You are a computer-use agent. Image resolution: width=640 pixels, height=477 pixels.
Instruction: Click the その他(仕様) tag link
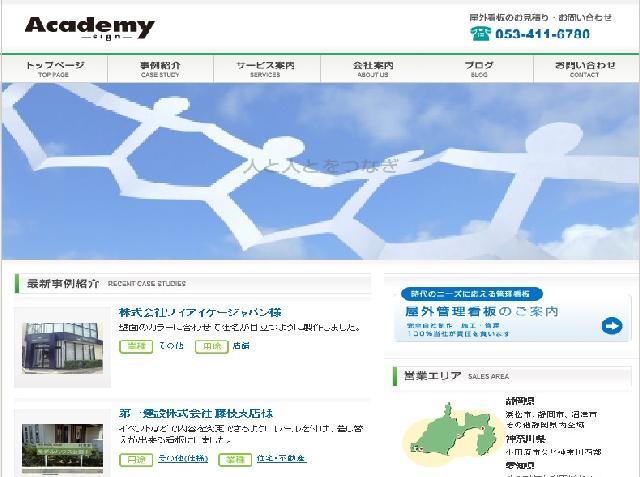coord(183,459)
